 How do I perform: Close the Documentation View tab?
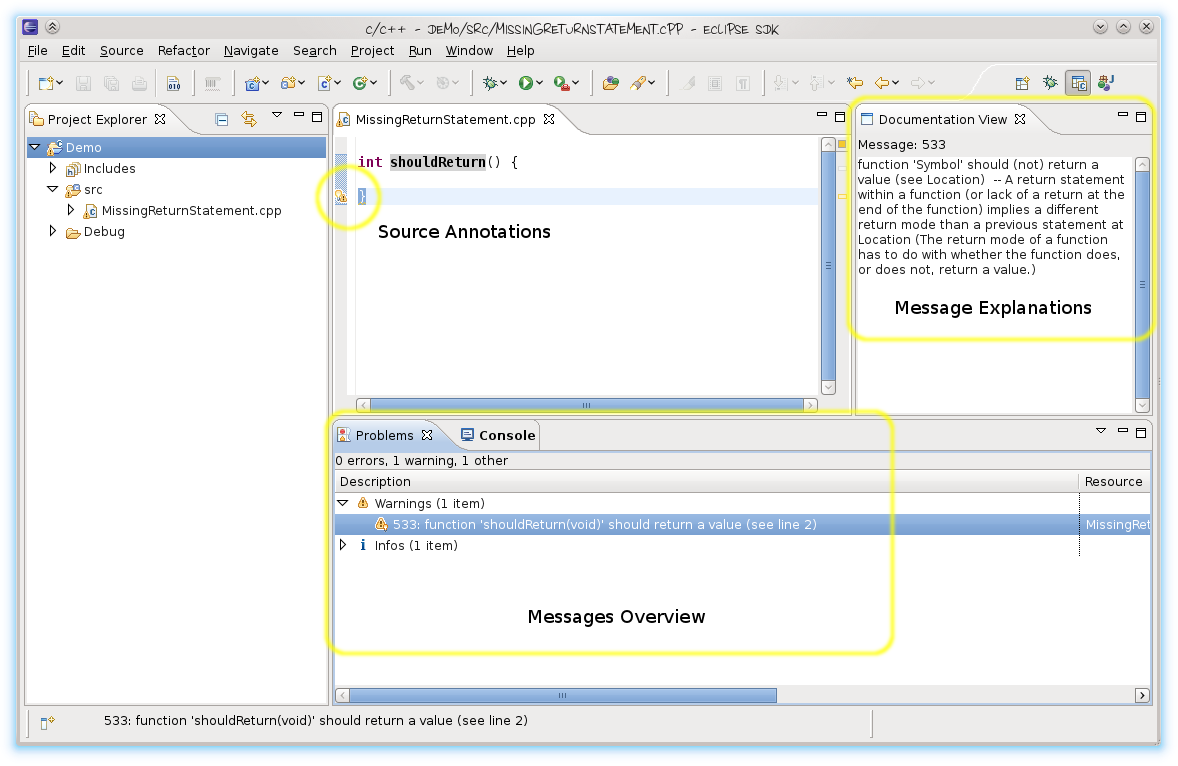(1020, 119)
